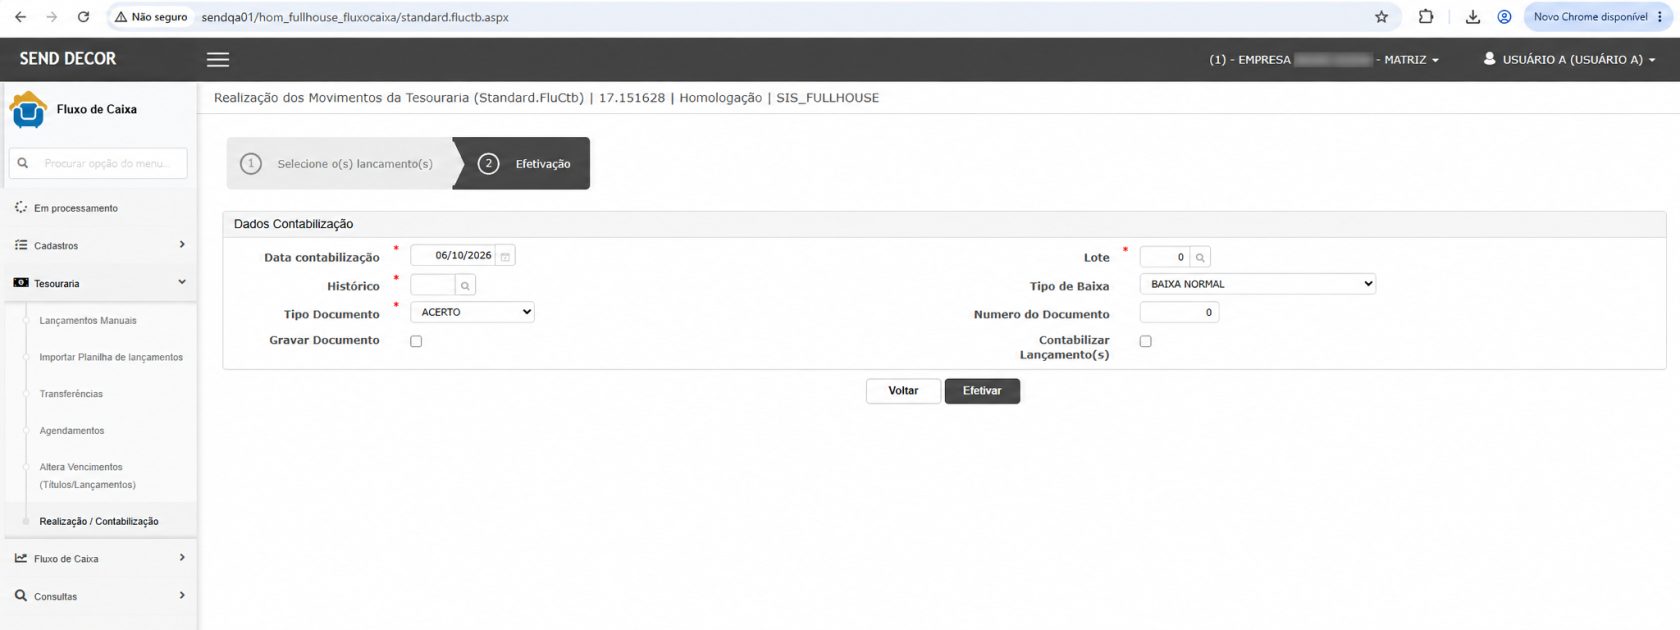Click the Histórico search magnifier icon

(x=465, y=286)
